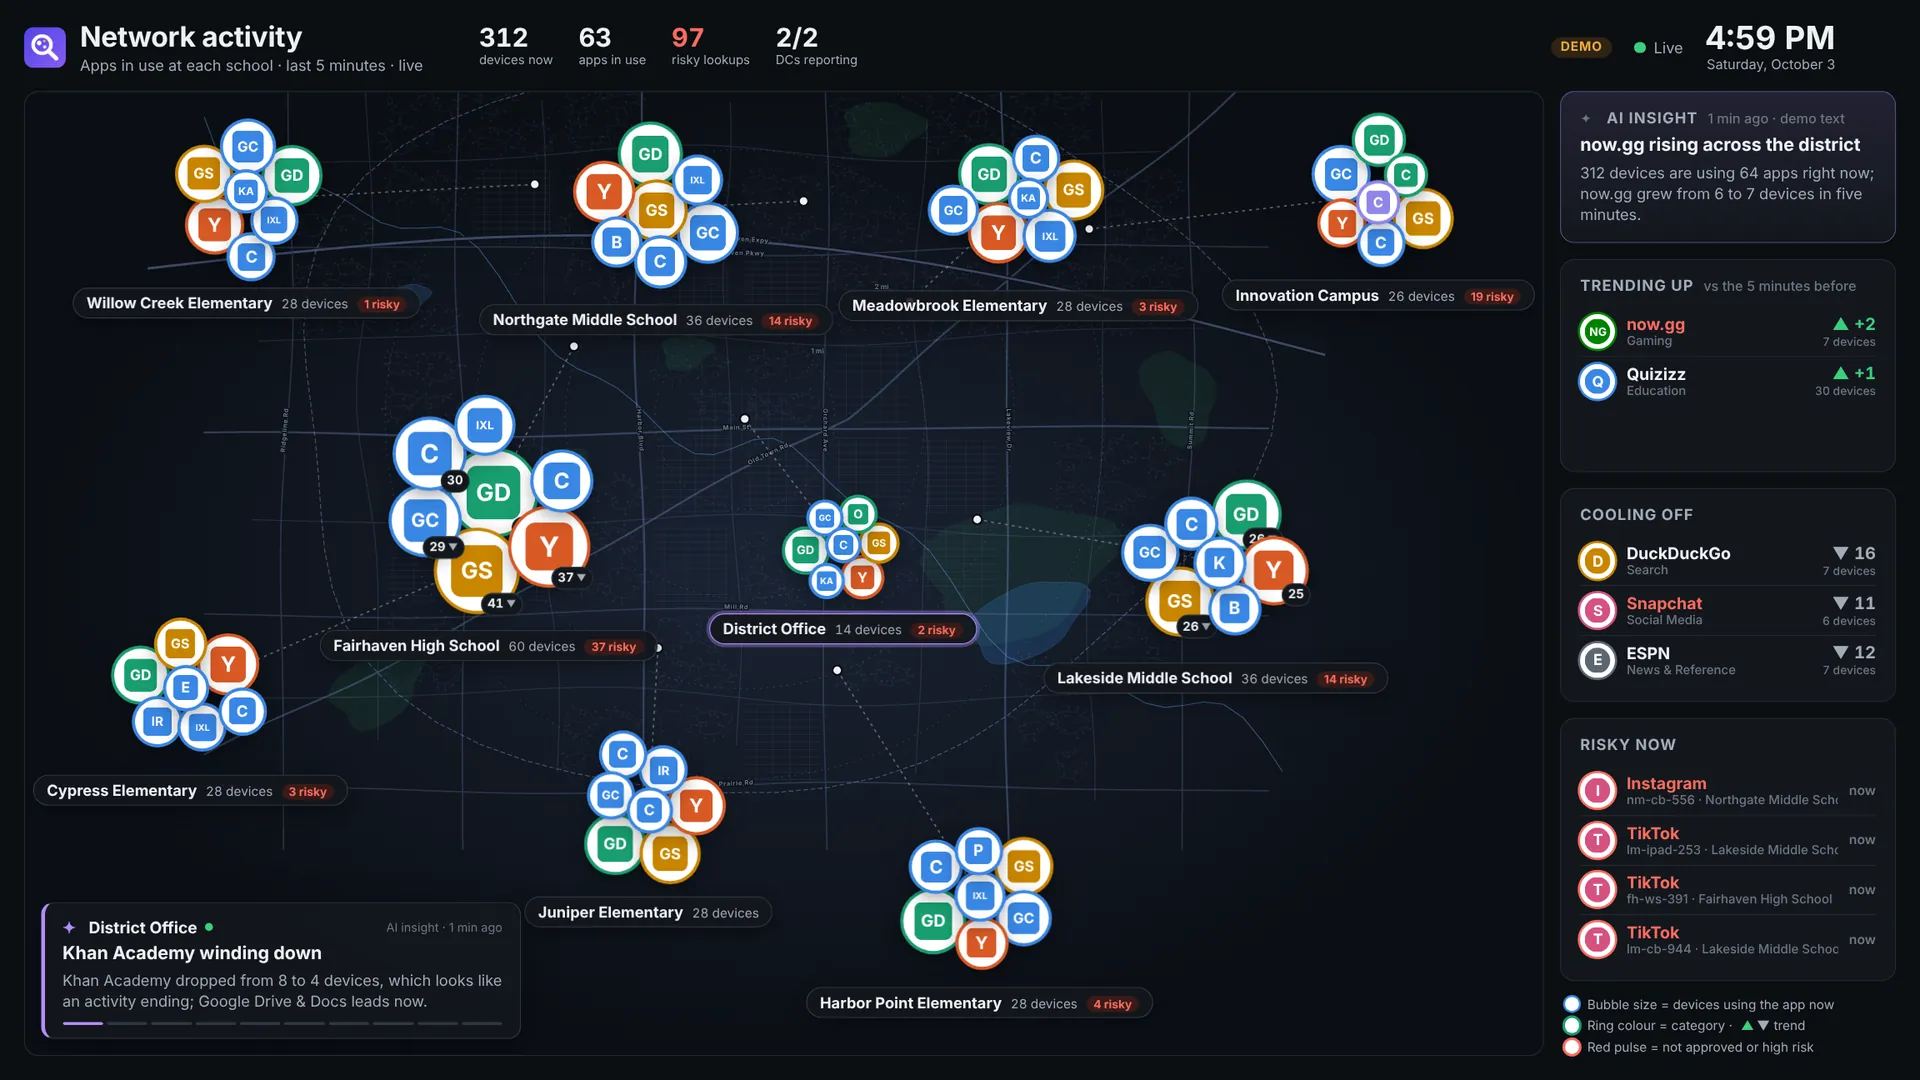
Task: Select the large Y bubble at Fairhaven High
Action: pyautogui.click(x=548, y=546)
